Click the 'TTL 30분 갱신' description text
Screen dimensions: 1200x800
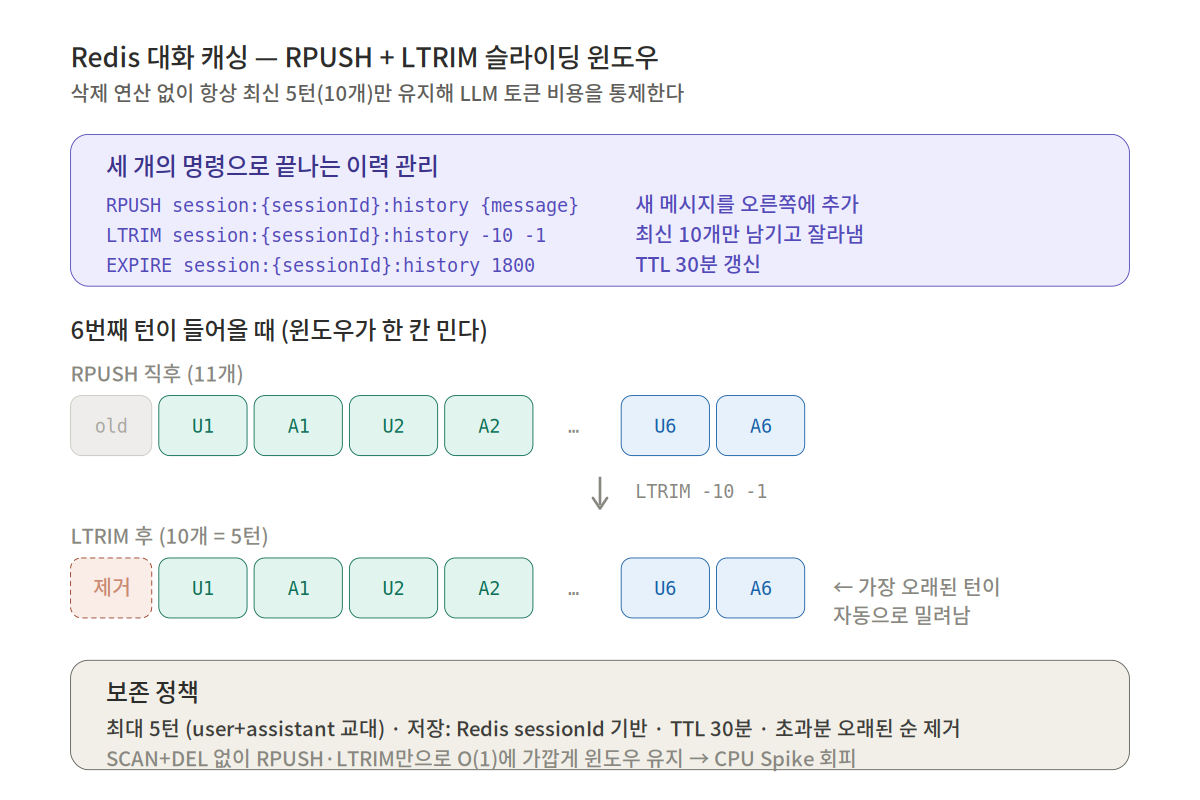[x=698, y=265]
